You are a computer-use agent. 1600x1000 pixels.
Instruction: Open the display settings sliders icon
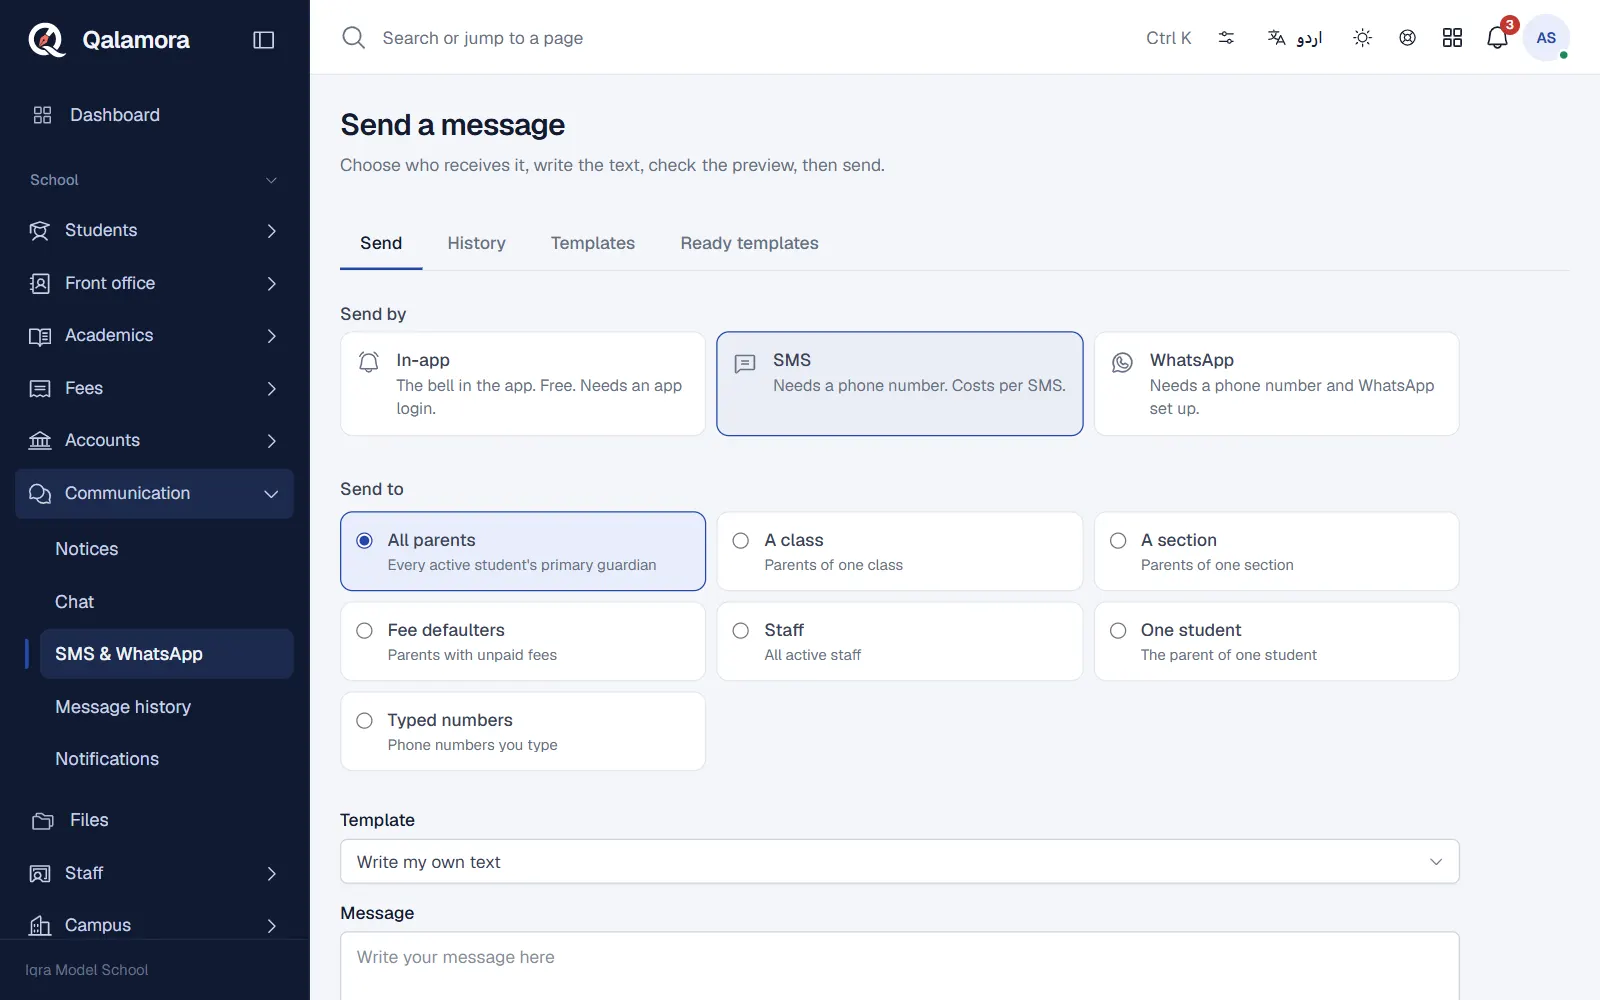(1226, 38)
